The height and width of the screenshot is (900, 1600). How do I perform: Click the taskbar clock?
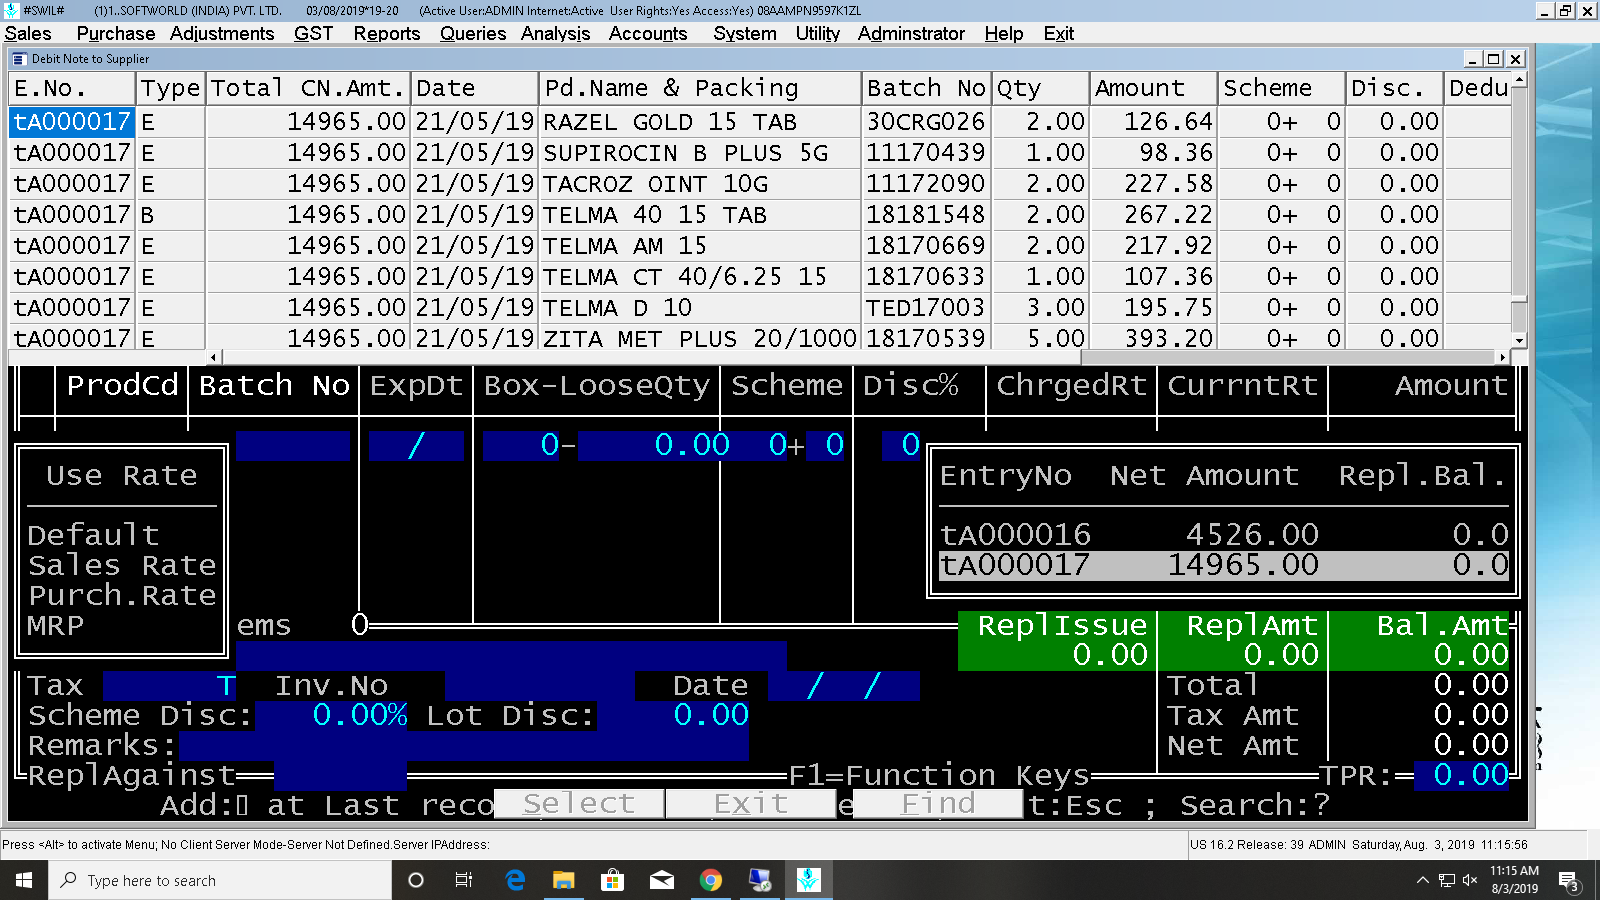(1514, 880)
